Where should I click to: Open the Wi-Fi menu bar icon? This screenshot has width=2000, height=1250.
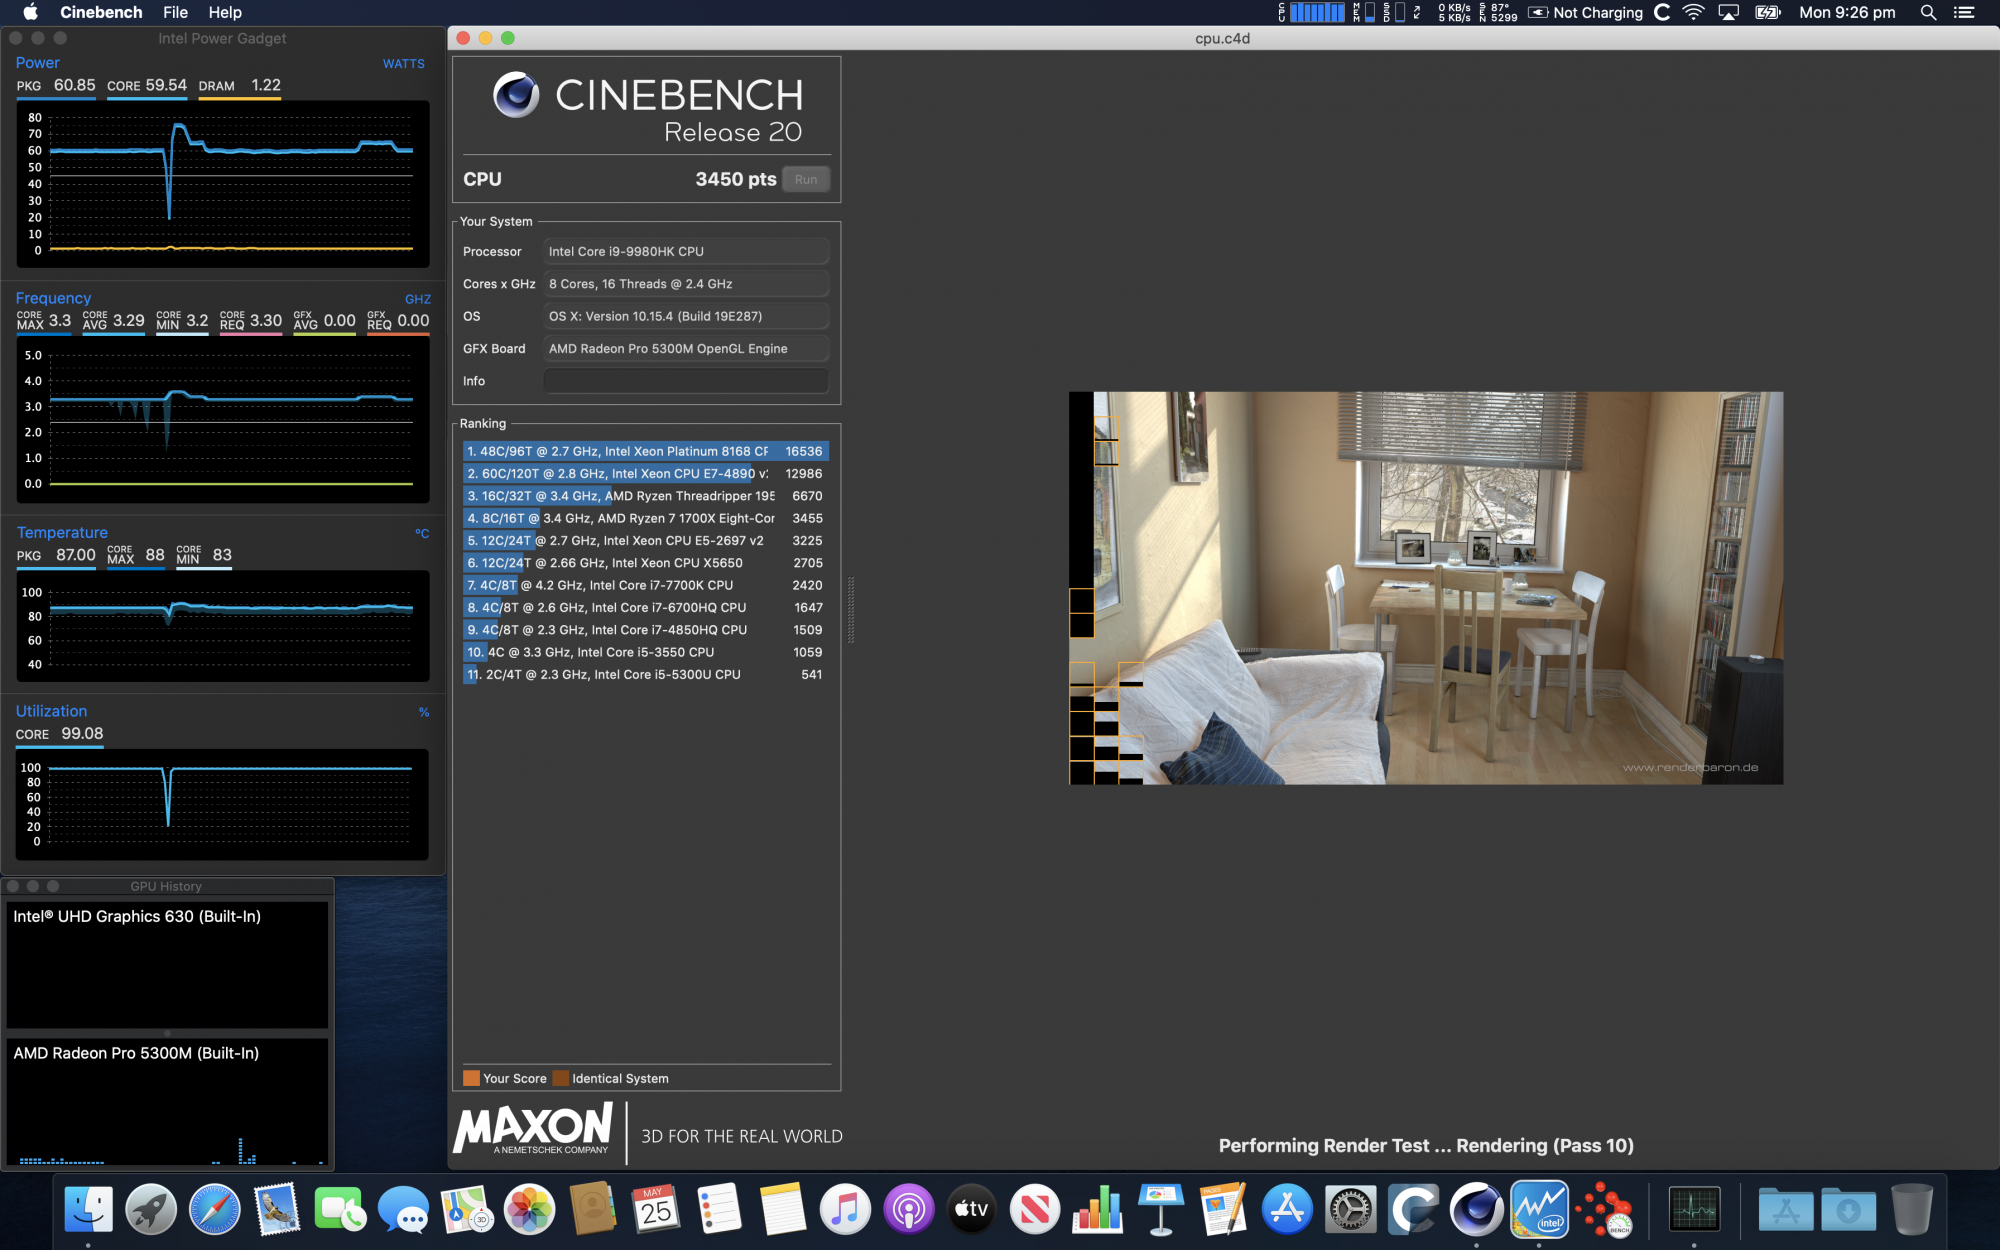point(1693,12)
